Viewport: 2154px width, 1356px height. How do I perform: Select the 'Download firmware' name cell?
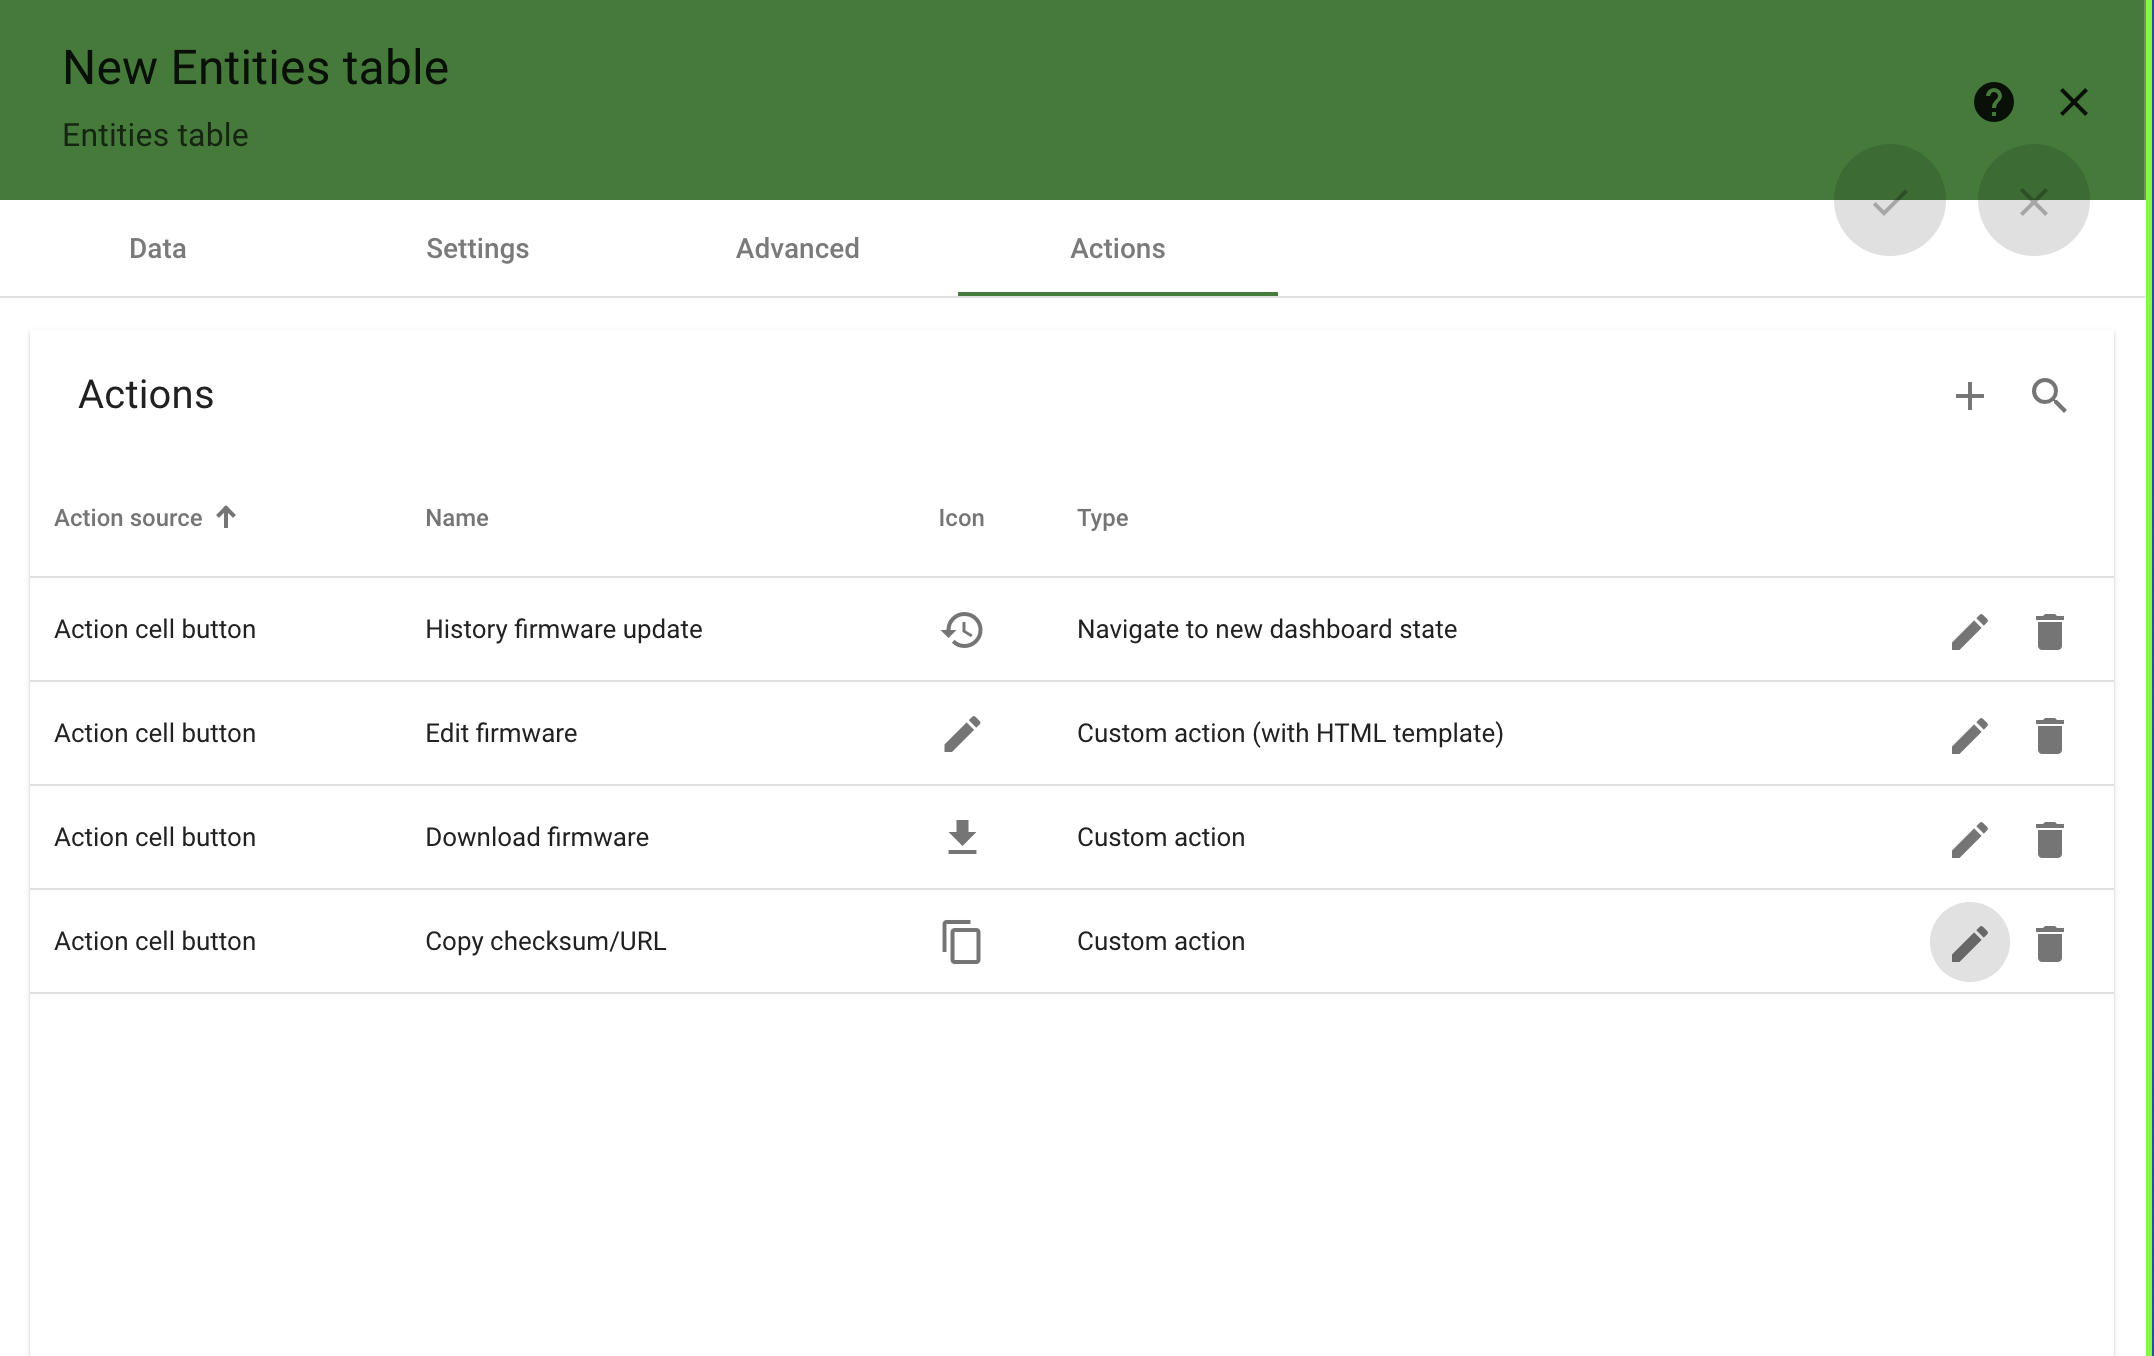(x=537, y=837)
